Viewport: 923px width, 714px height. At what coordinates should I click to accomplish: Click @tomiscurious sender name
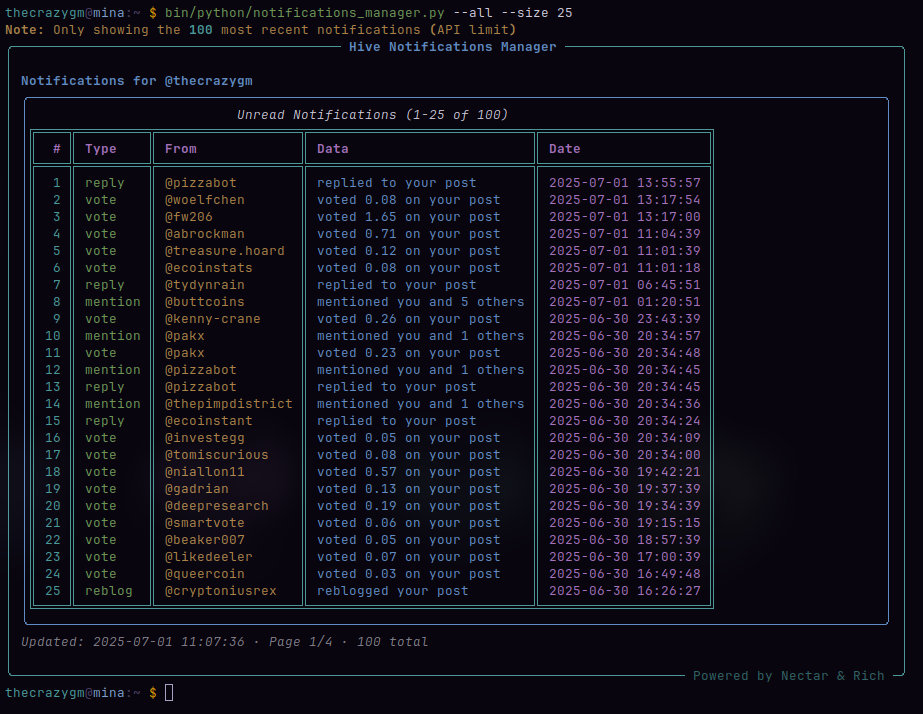(217, 455)
